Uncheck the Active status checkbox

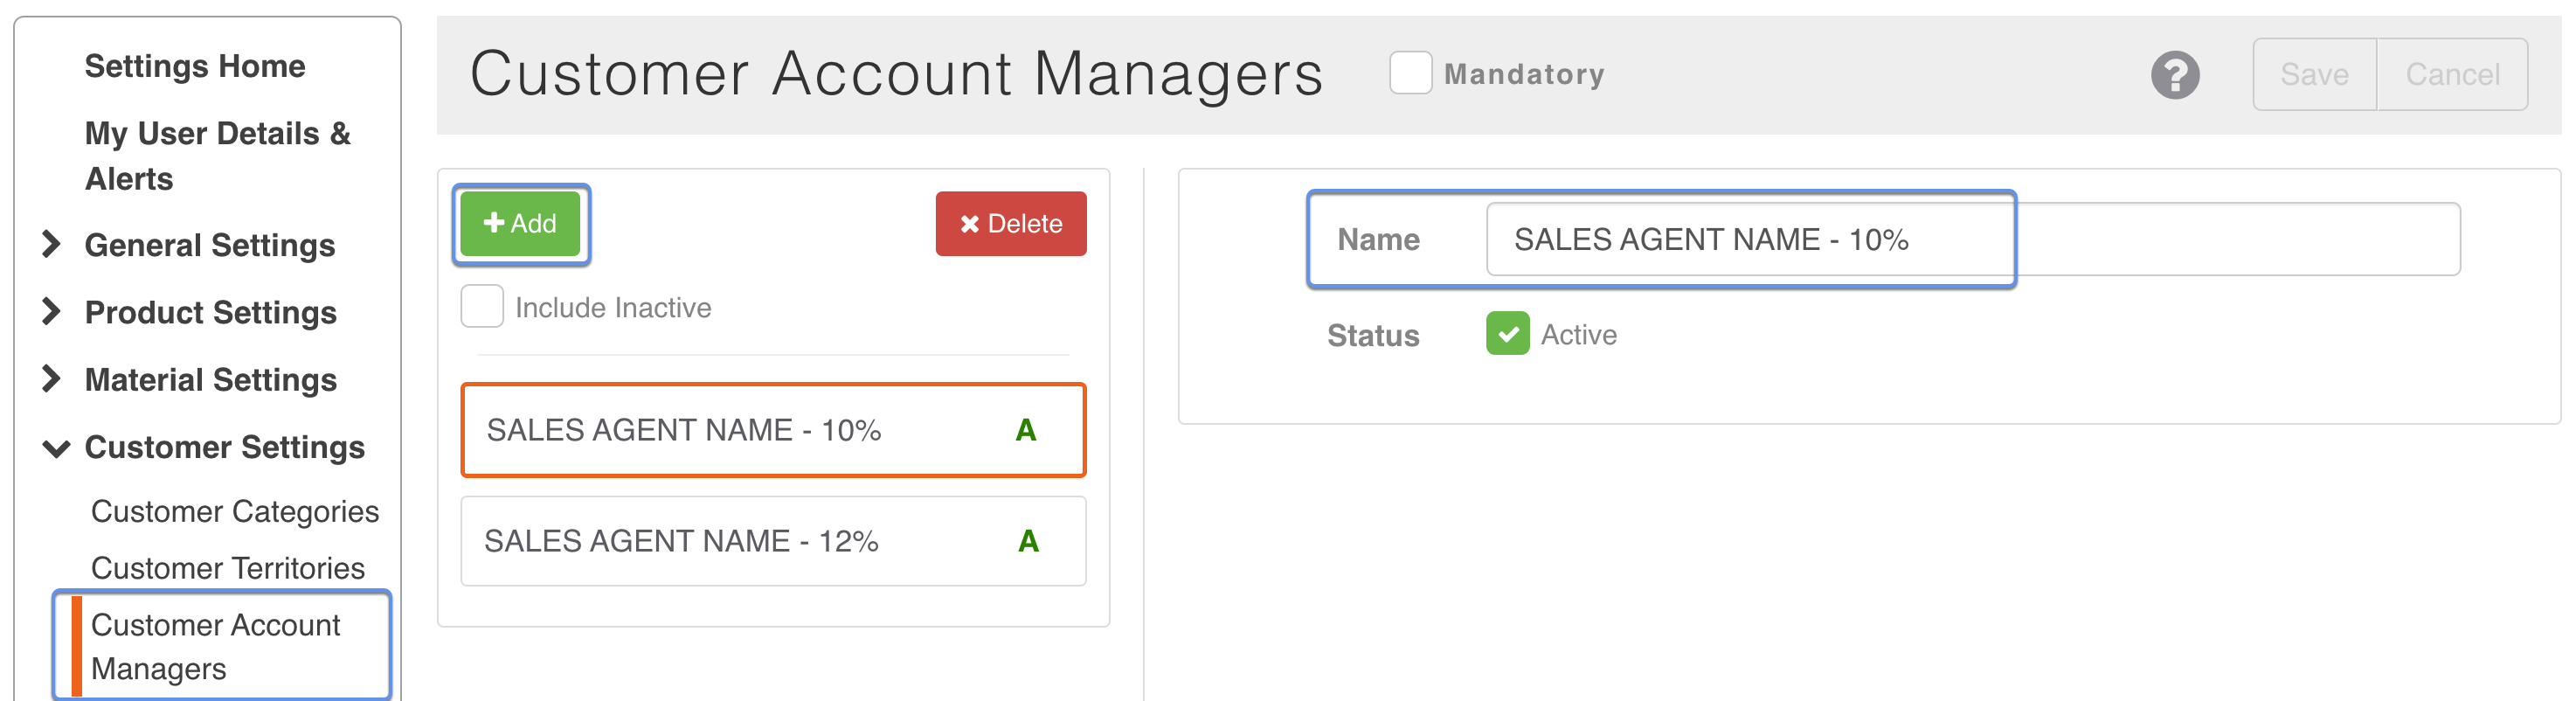click(1507, 334)
